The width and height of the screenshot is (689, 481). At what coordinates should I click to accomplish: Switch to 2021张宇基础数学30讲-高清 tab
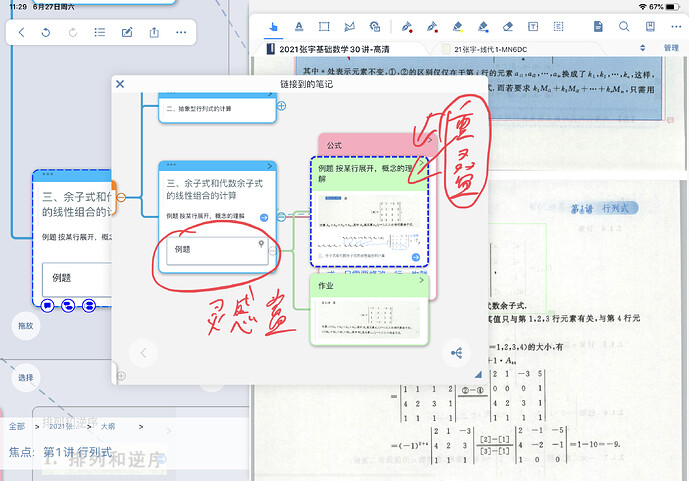click(x=334, y=49)
